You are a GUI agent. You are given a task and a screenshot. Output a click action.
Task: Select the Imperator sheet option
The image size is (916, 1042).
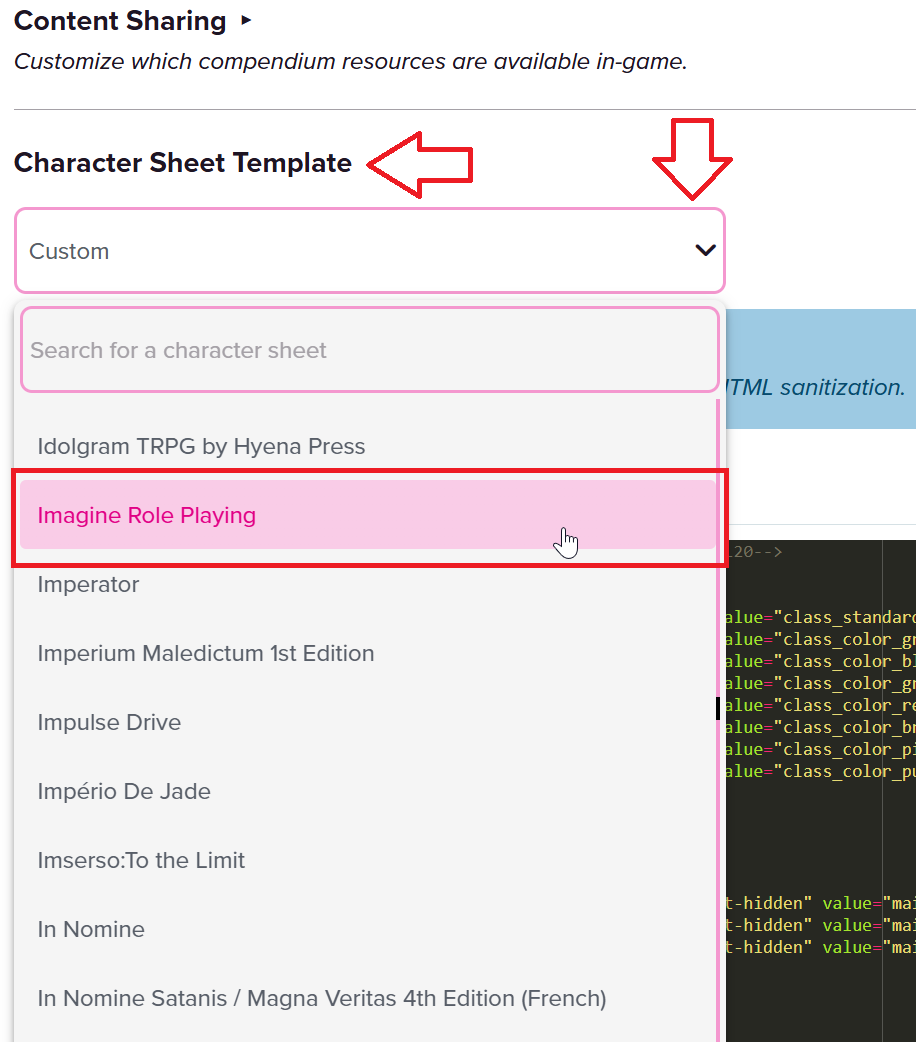click(88, 584)
